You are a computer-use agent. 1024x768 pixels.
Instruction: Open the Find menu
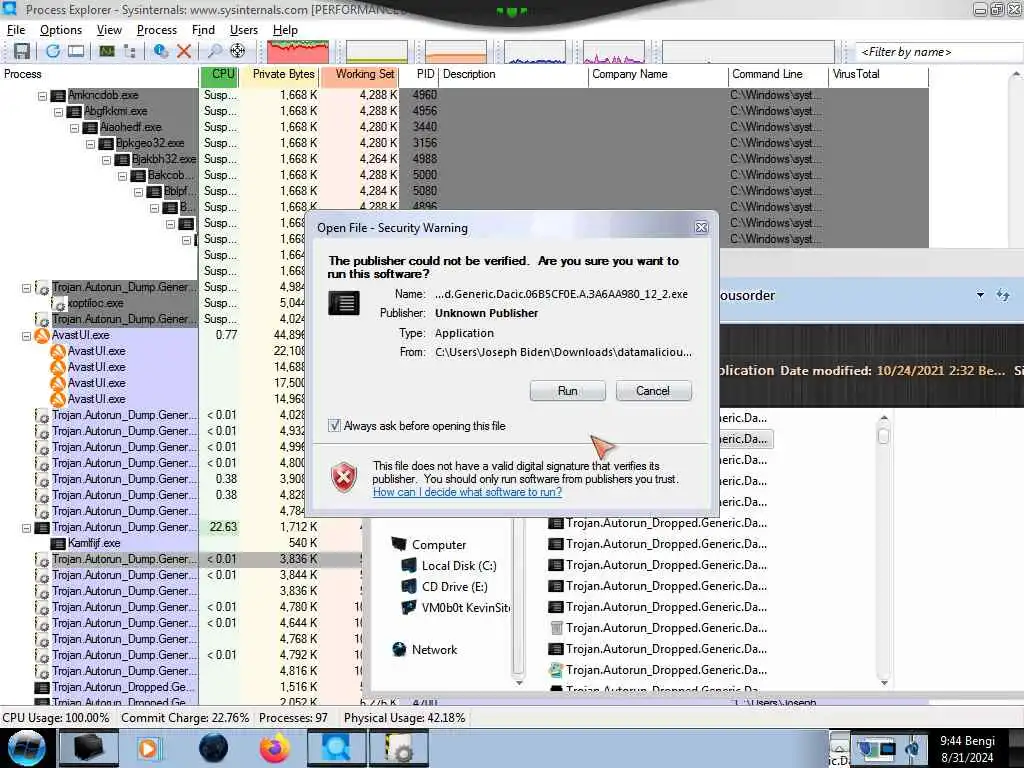click(203, 30)
